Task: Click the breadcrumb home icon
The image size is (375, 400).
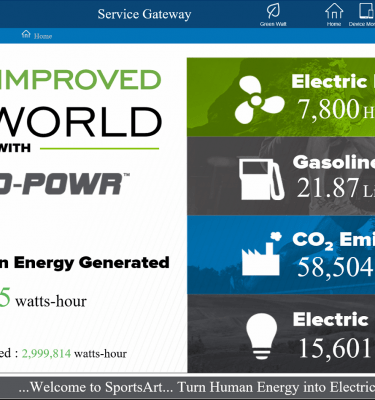Action: tap(26, 34)
